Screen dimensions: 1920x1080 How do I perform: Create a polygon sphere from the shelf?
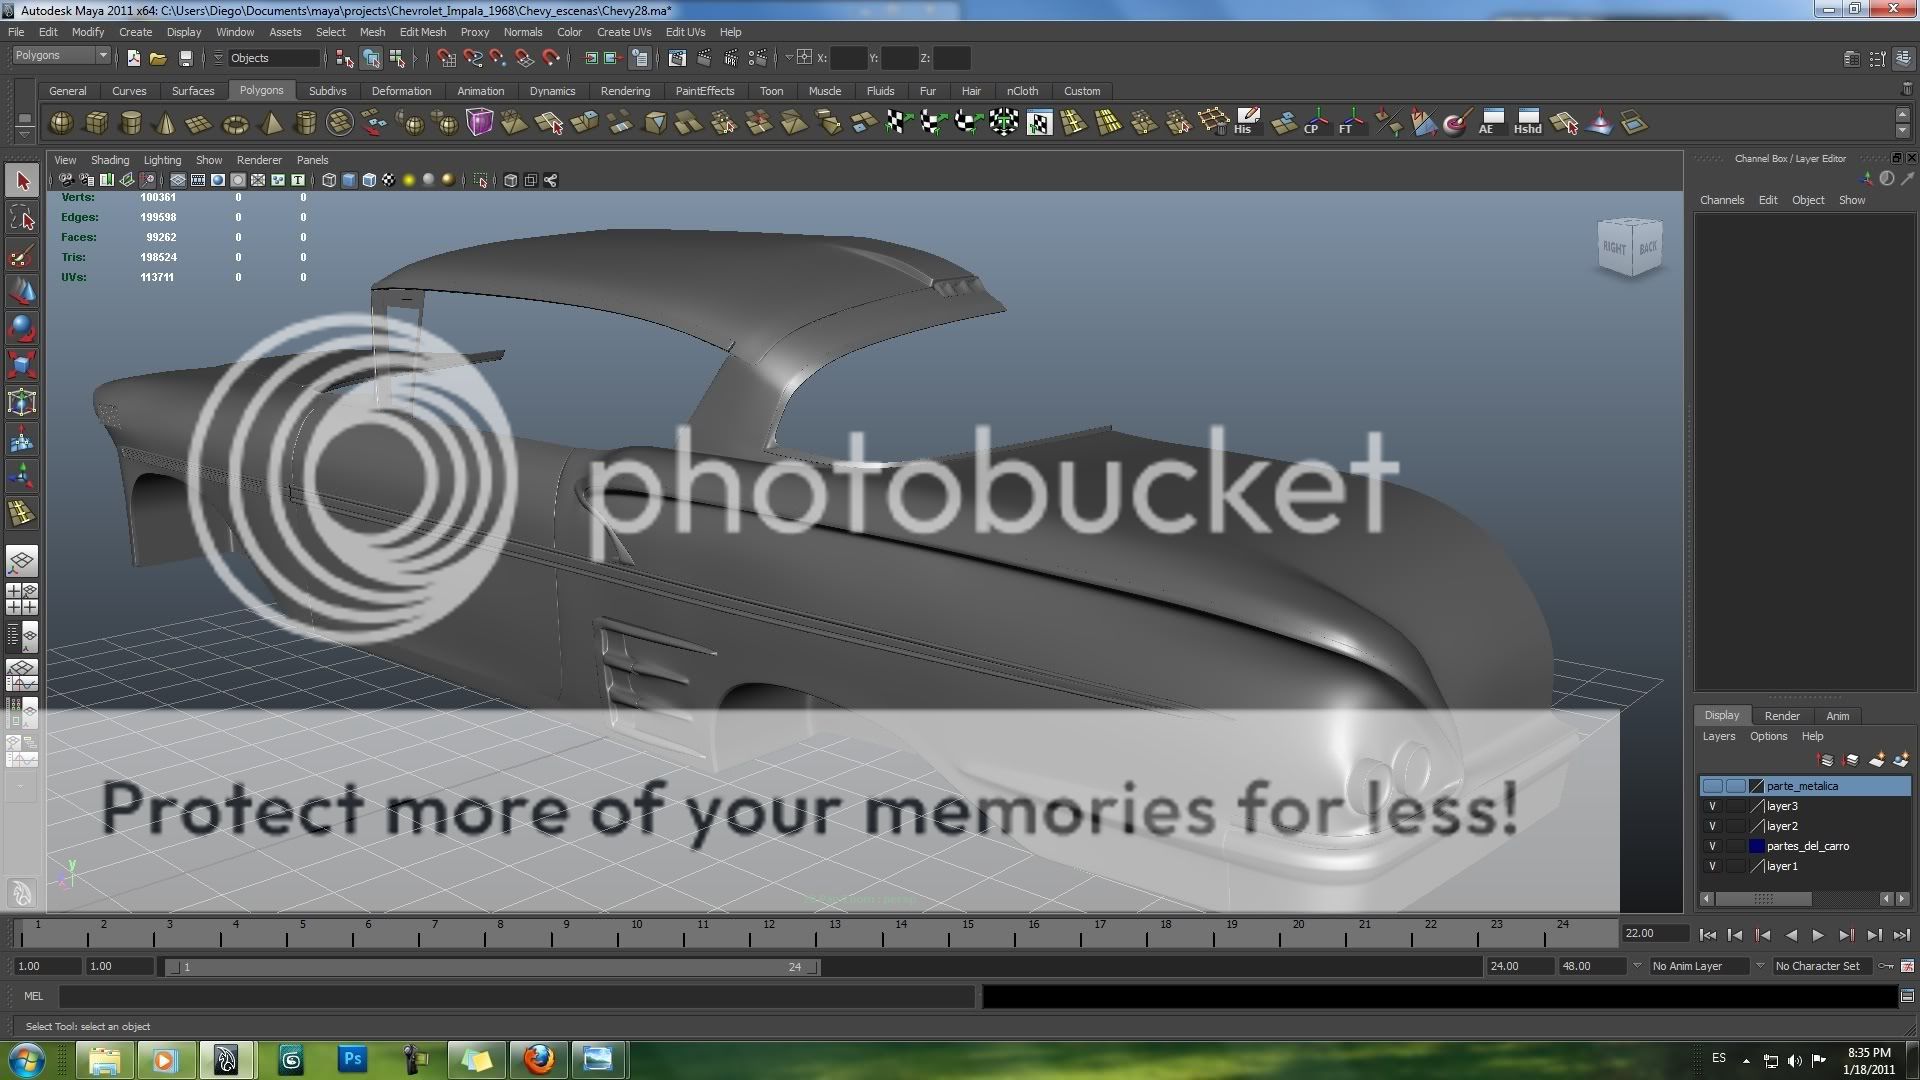tap(61, 123)
